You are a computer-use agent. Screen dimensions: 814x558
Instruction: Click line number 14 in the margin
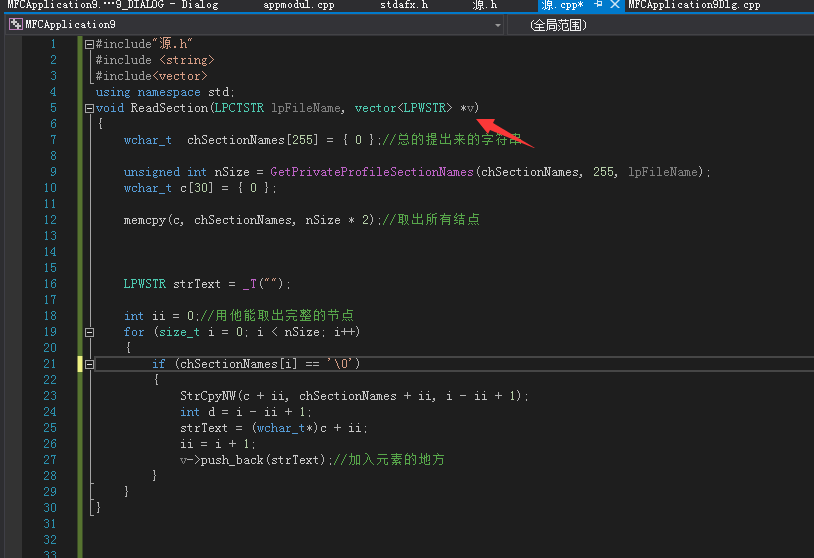[50, 252]
